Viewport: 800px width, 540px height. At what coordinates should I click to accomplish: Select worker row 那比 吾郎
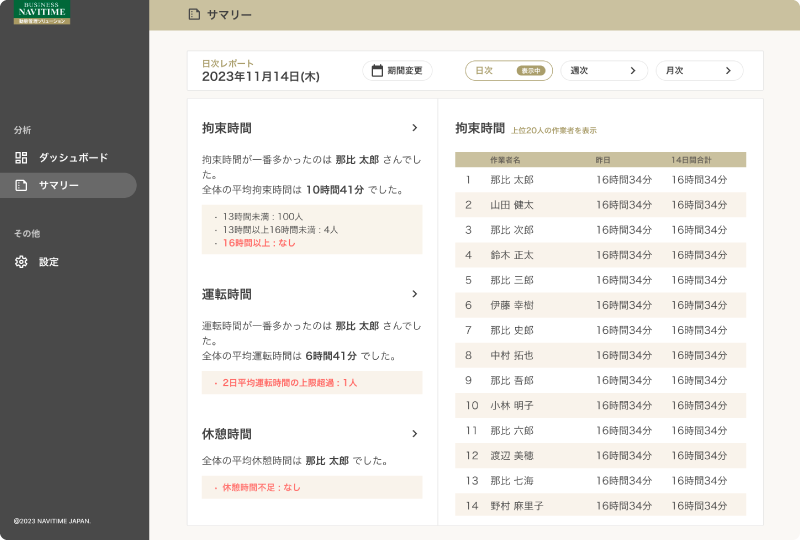coord(601,380)
